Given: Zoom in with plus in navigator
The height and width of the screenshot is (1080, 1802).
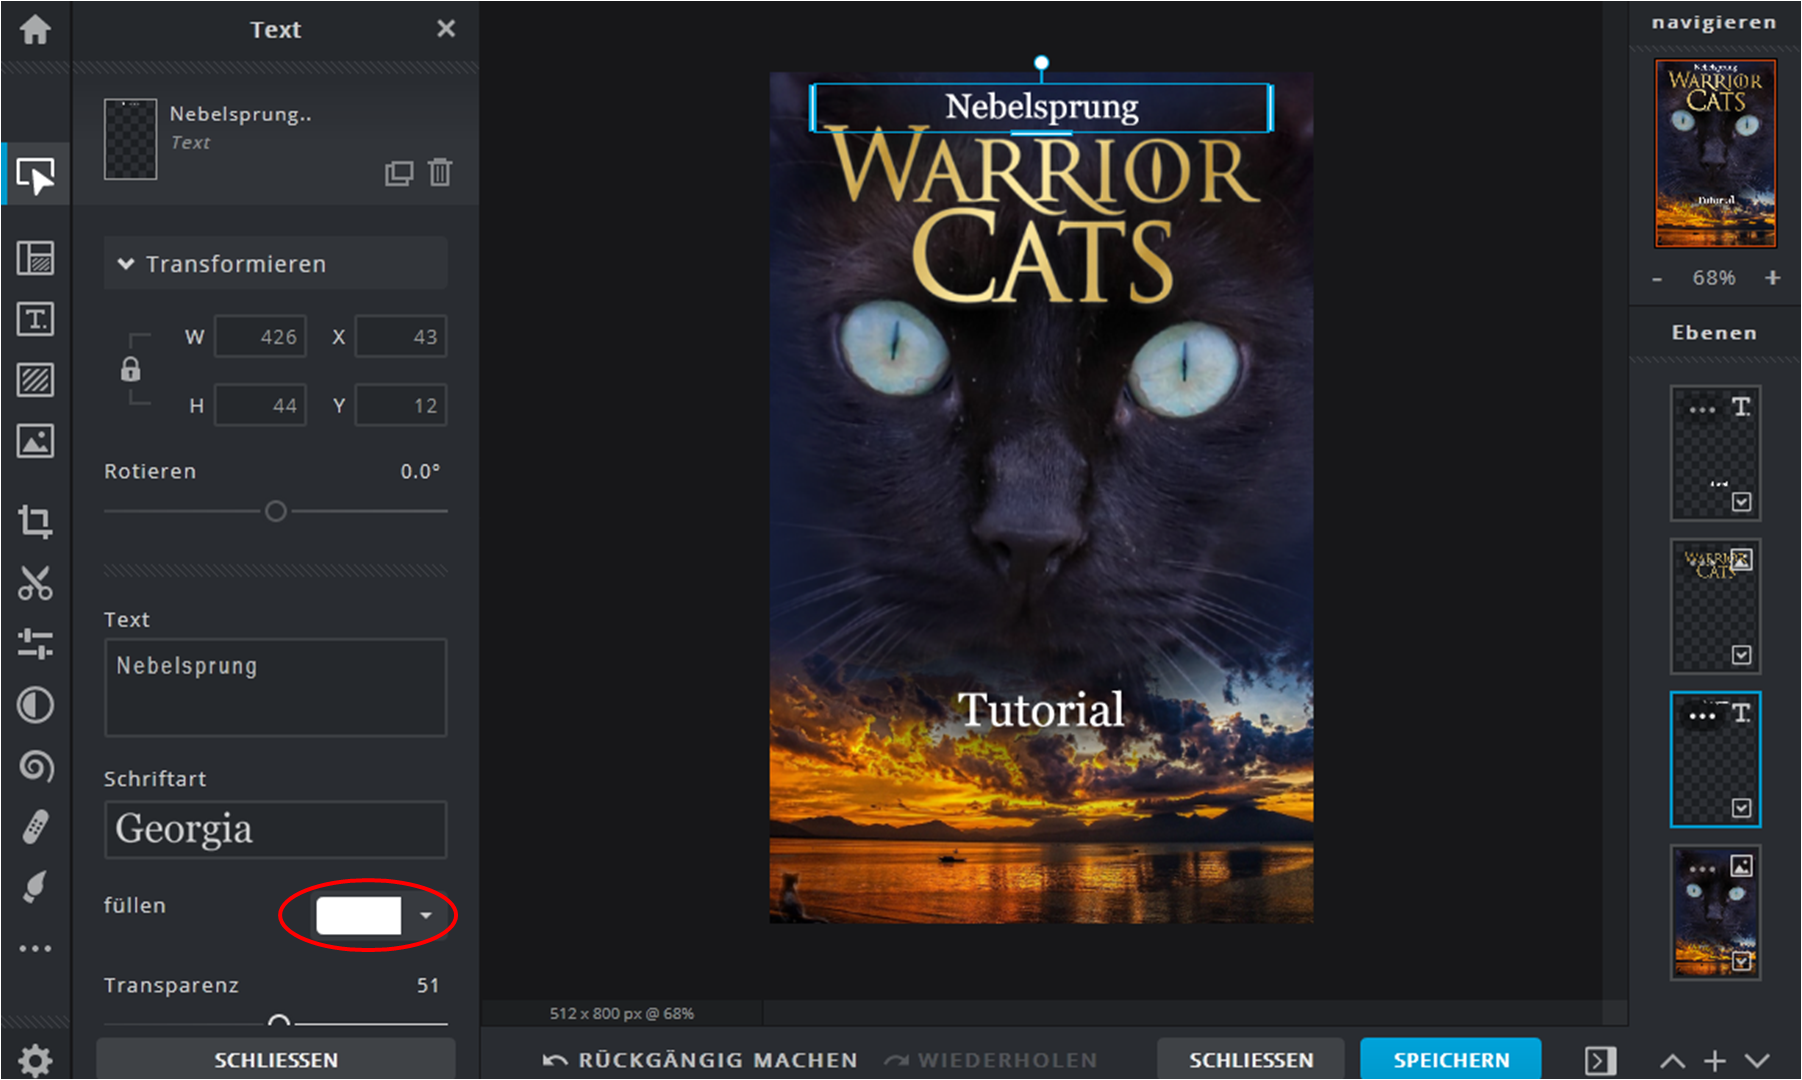Looking at the screenshot, I should tap(1773, 278).
